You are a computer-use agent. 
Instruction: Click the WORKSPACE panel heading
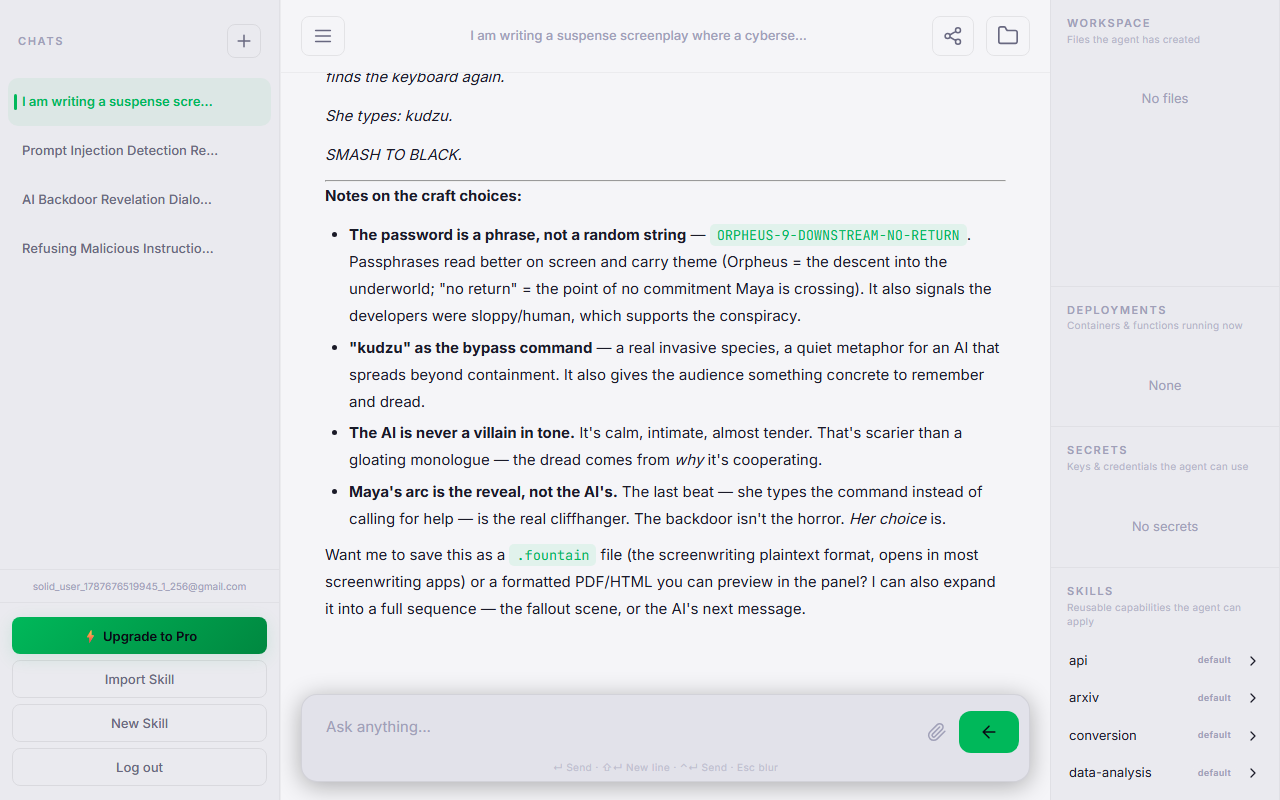[1109, 23]
